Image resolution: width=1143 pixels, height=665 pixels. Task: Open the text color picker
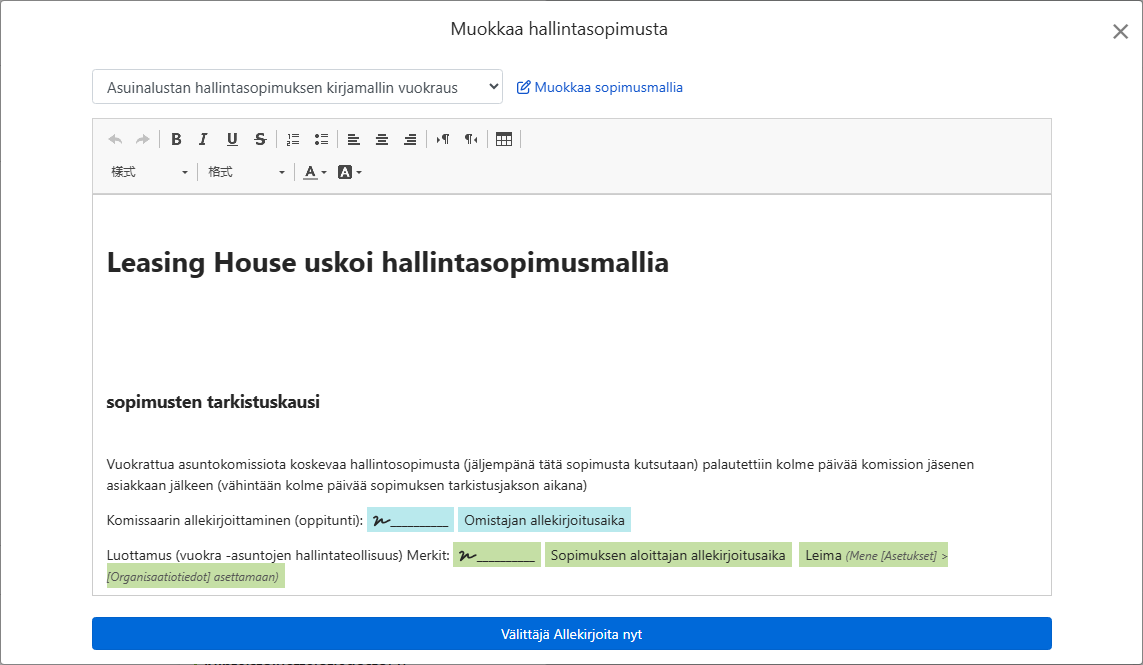point(315,172)
